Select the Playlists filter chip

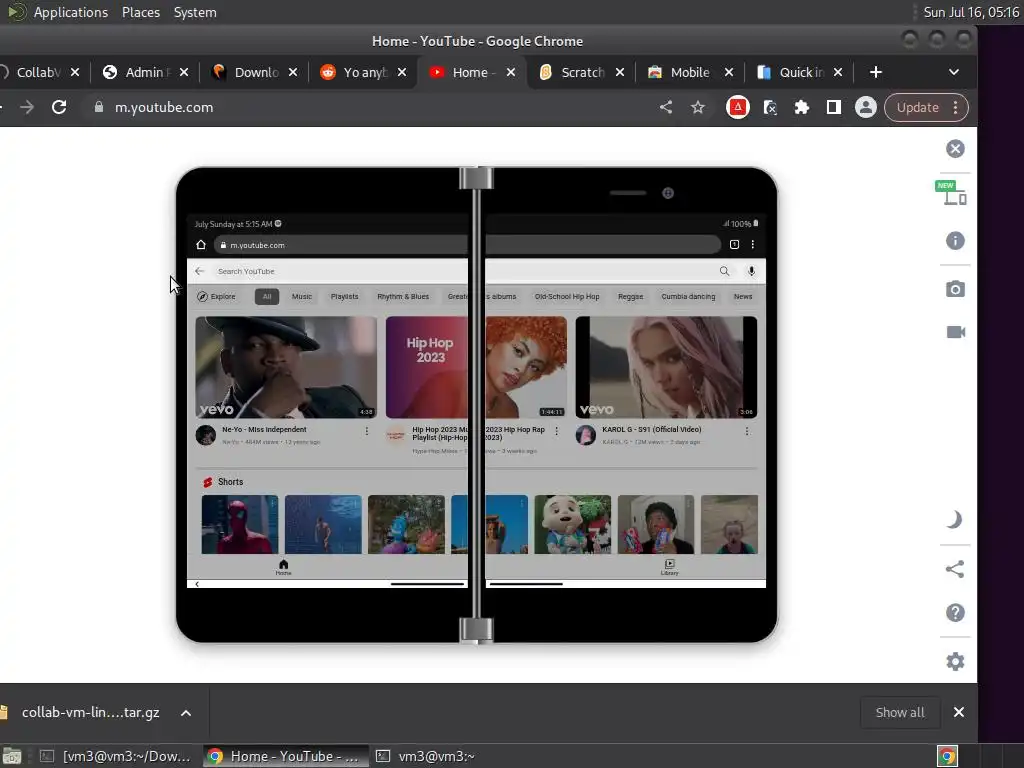coord(344,296)
